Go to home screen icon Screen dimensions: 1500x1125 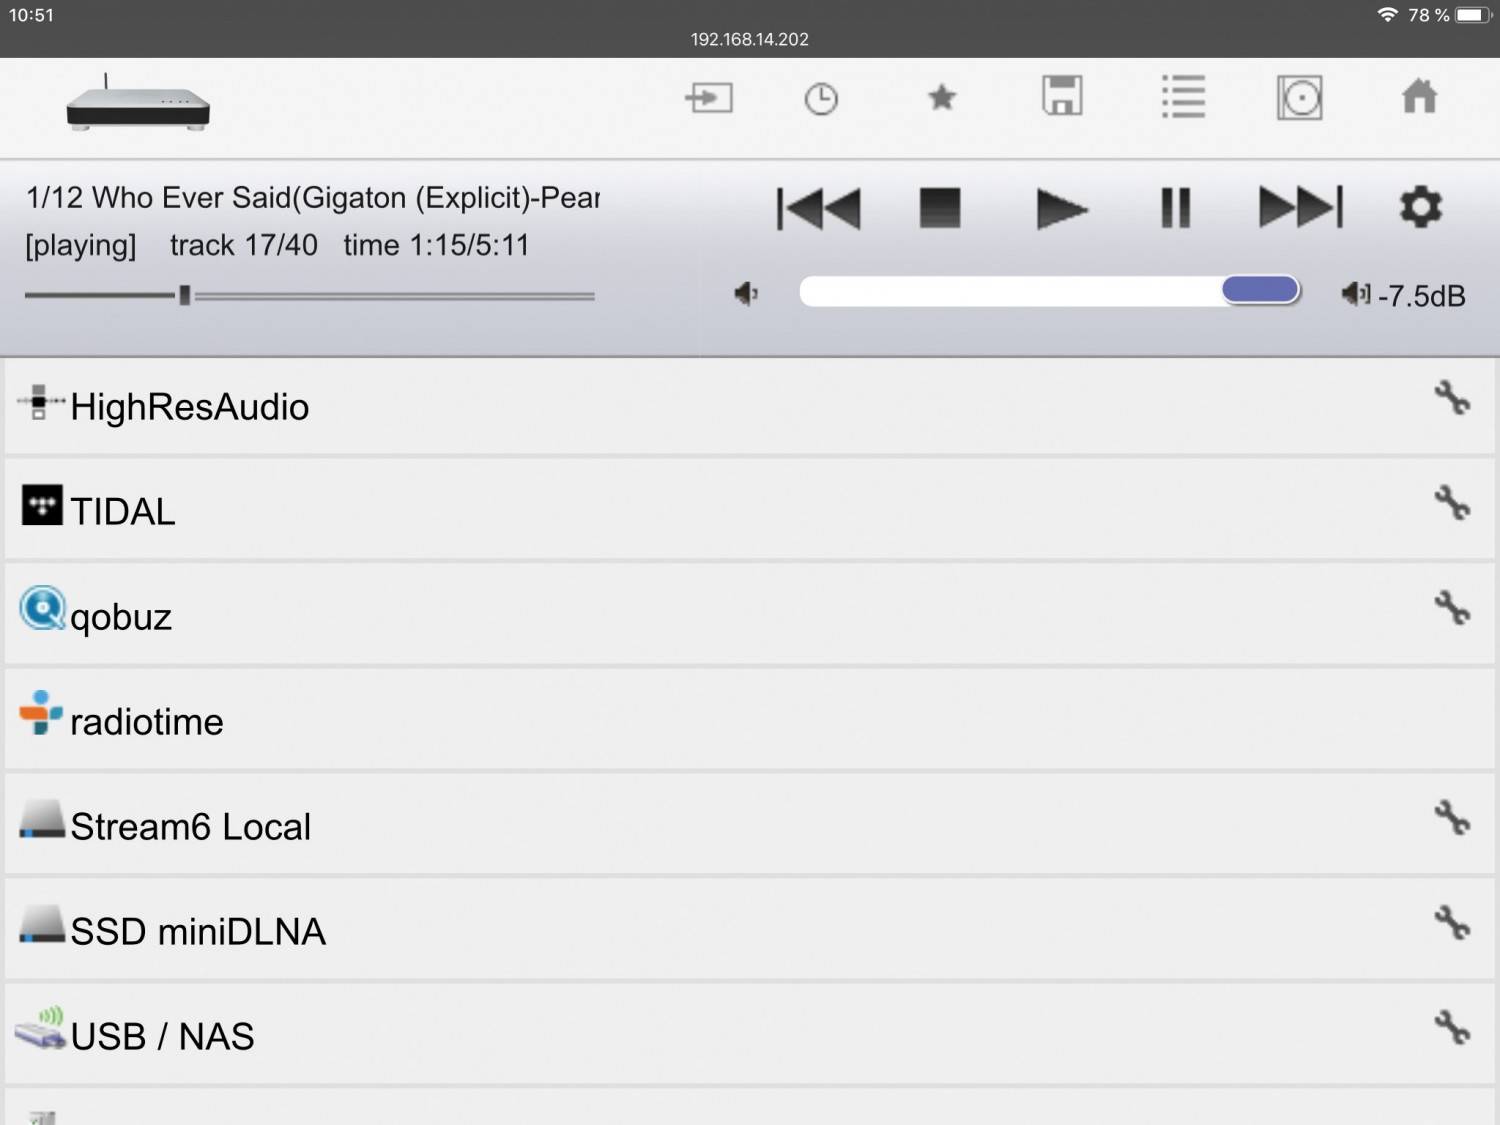click(x=1420, y=96)
